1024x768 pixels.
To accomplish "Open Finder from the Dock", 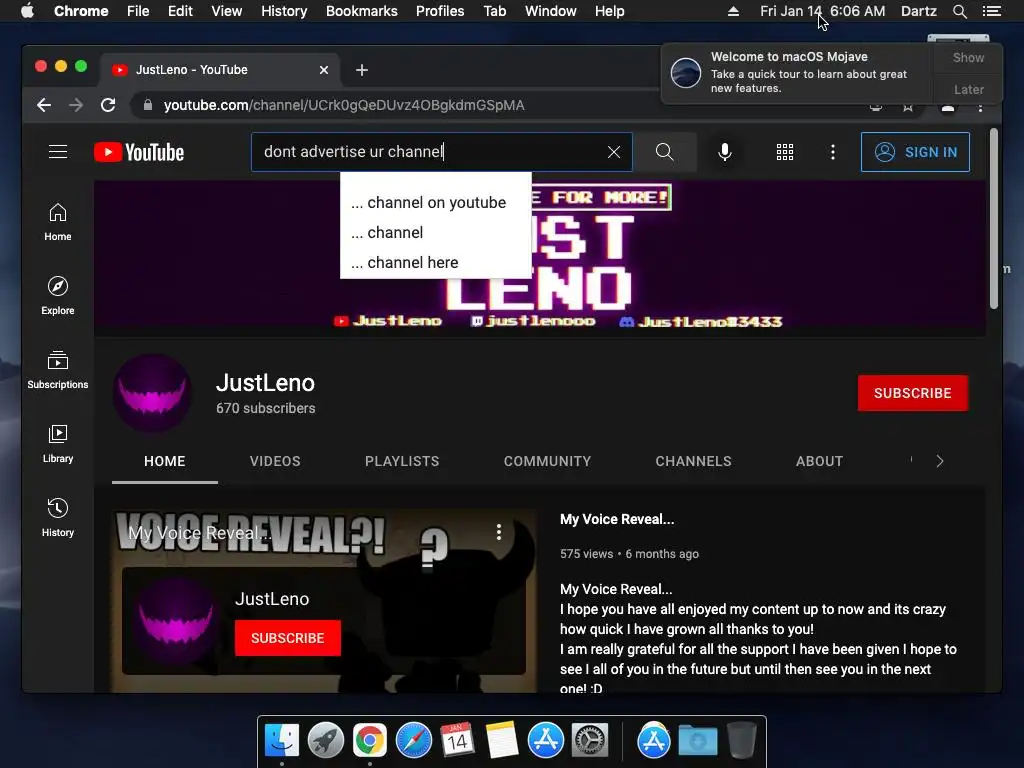I will pyautogui.click(x=282, y=741).
